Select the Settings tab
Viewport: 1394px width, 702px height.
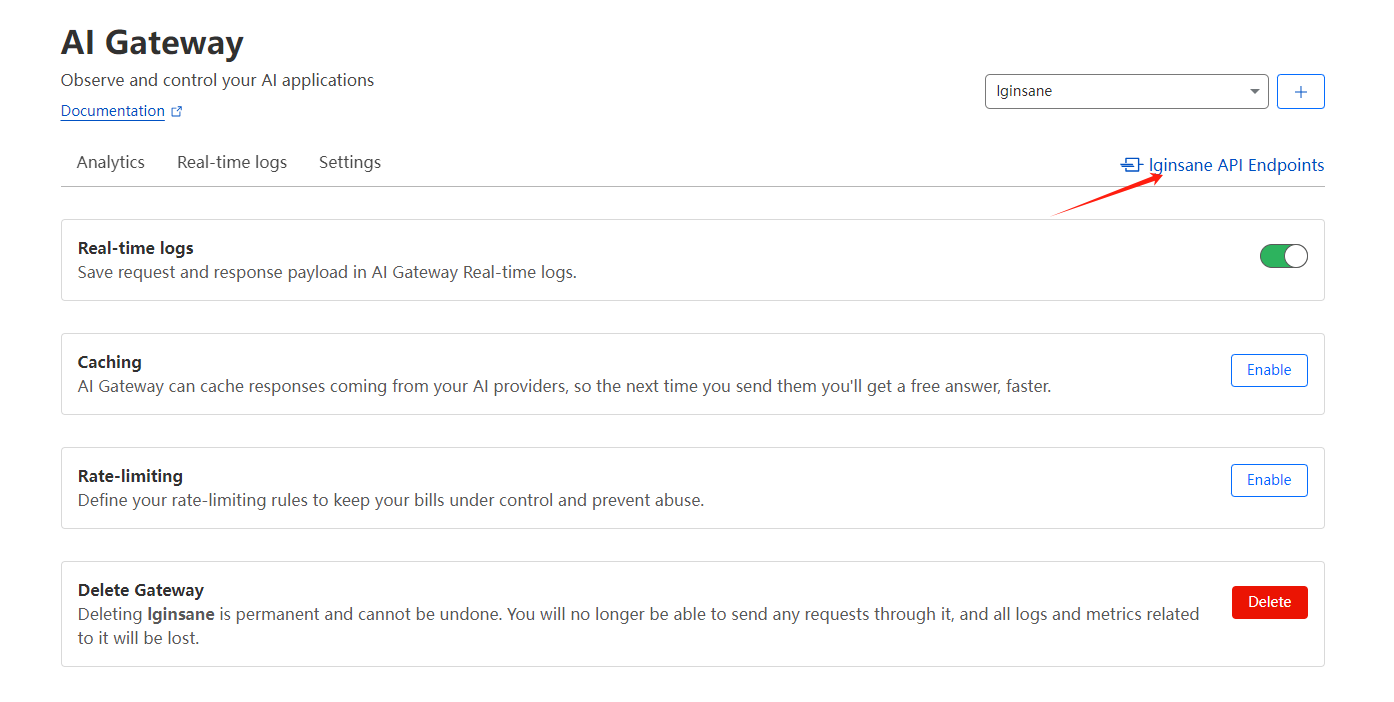[350, 162]
